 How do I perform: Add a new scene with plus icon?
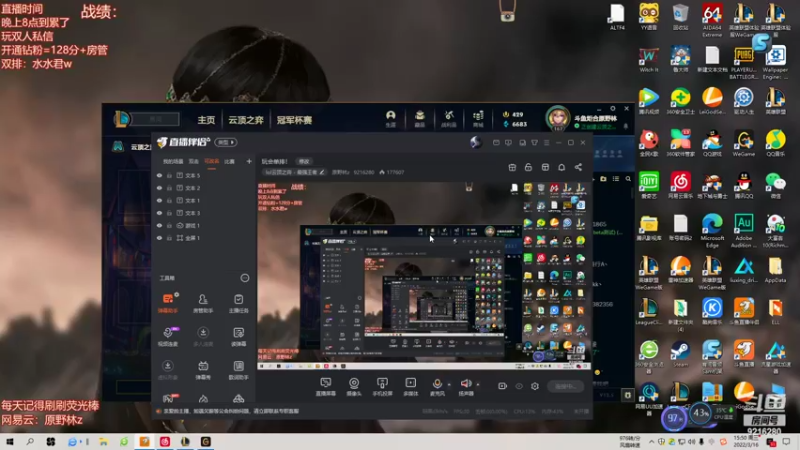coord(249,161)
